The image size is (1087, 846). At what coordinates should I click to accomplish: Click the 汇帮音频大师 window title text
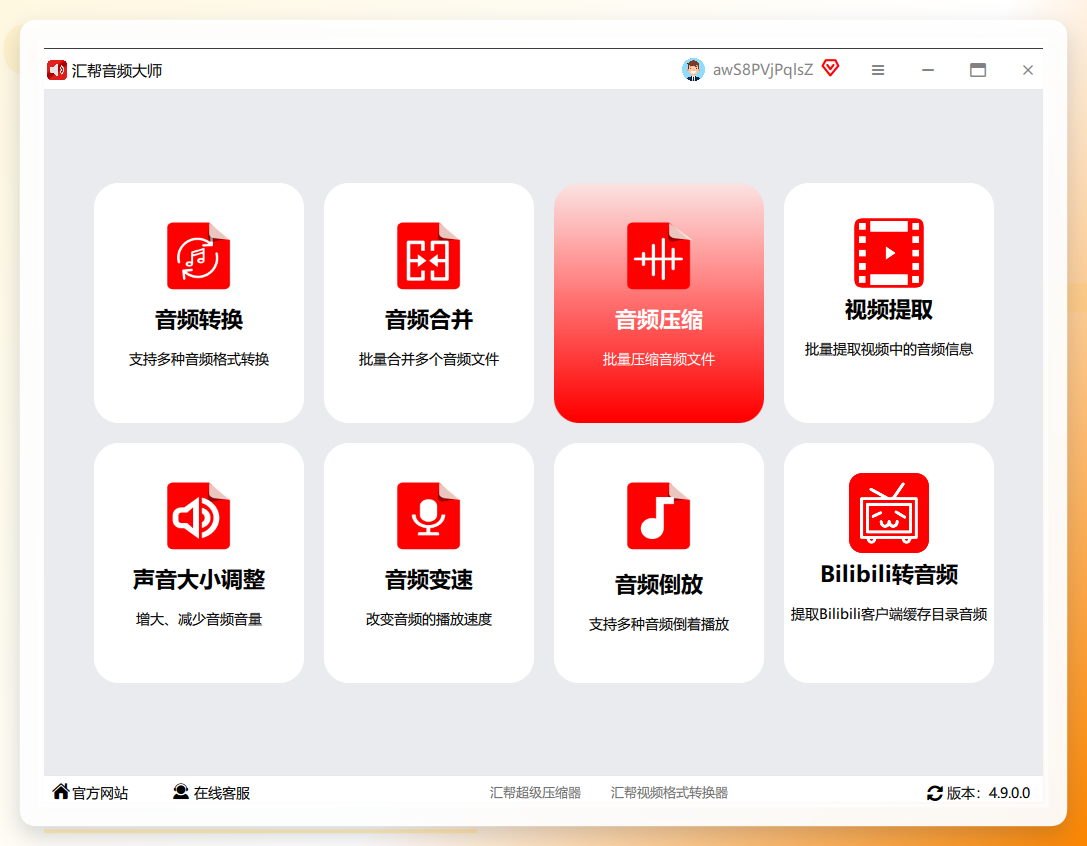[x=117, y=71]
